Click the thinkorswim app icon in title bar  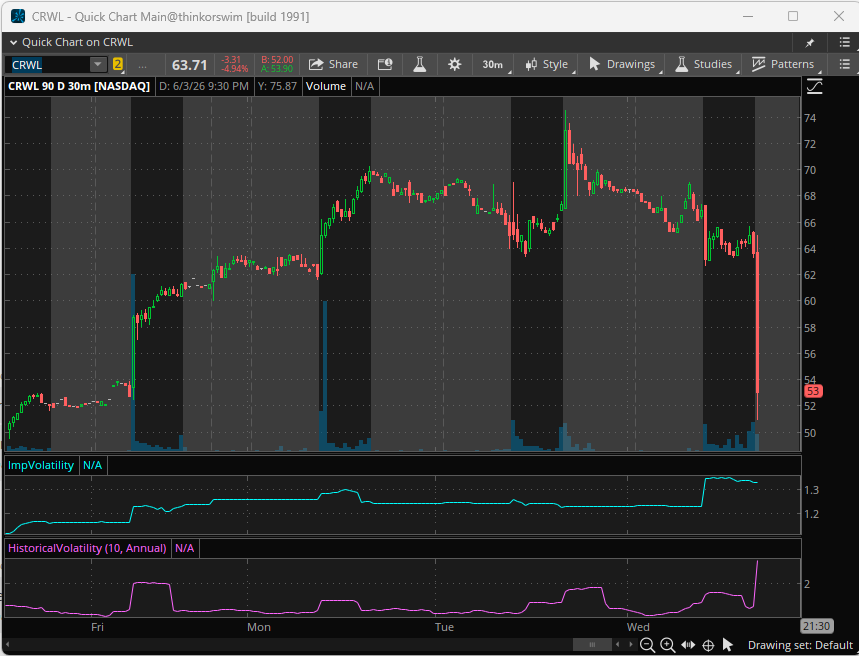(18, 16)
